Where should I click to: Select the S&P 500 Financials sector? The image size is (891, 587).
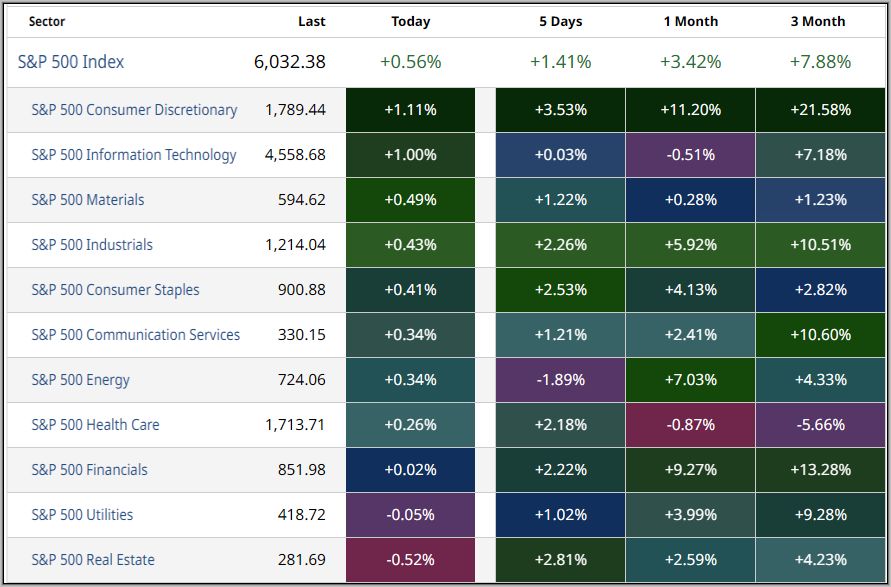click(90, 470)
